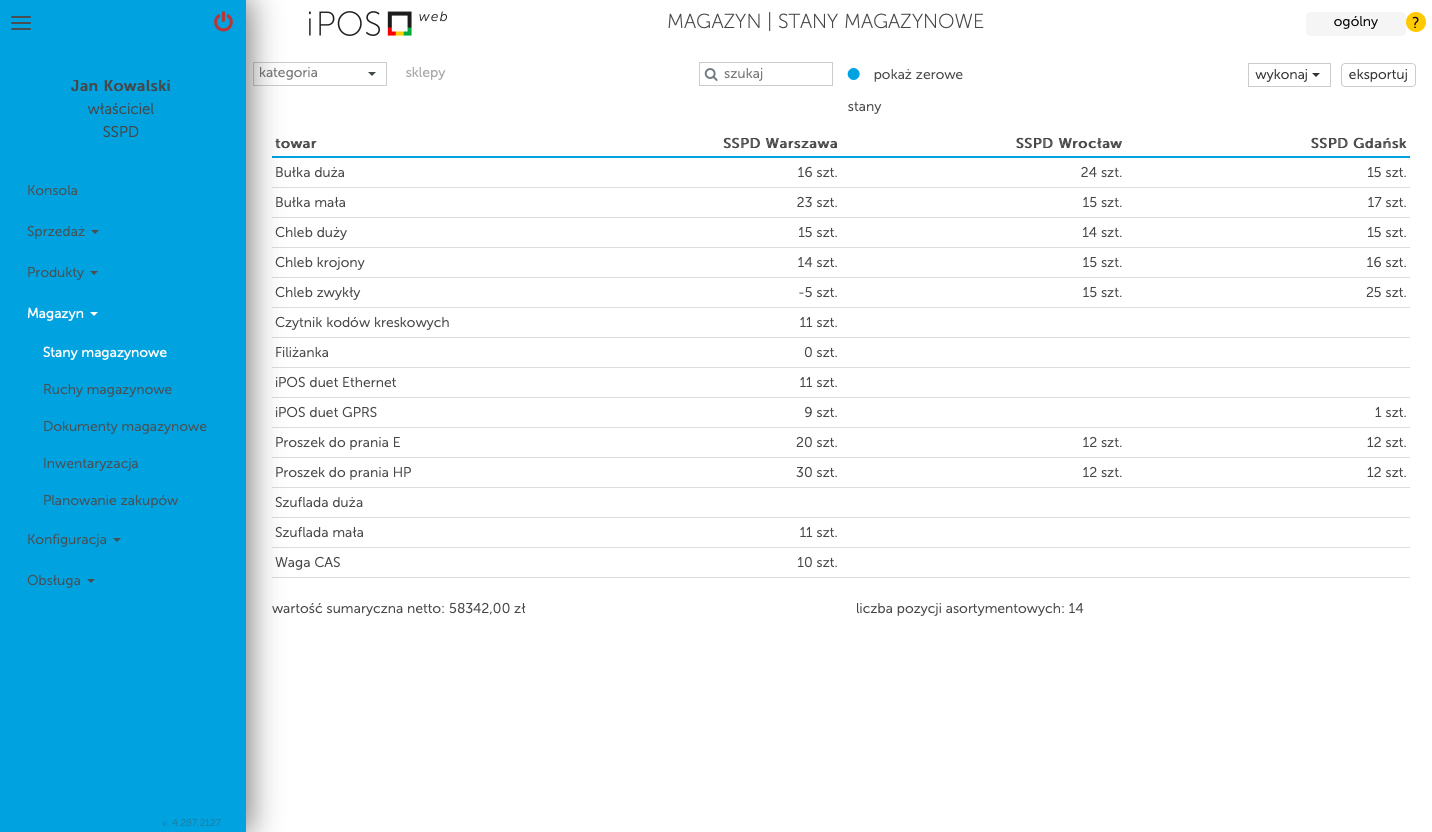The height and width of the screenshot is (832, 1432).
Task: Open the wykonaj dropdown menu
Action: pos(1288,75)
